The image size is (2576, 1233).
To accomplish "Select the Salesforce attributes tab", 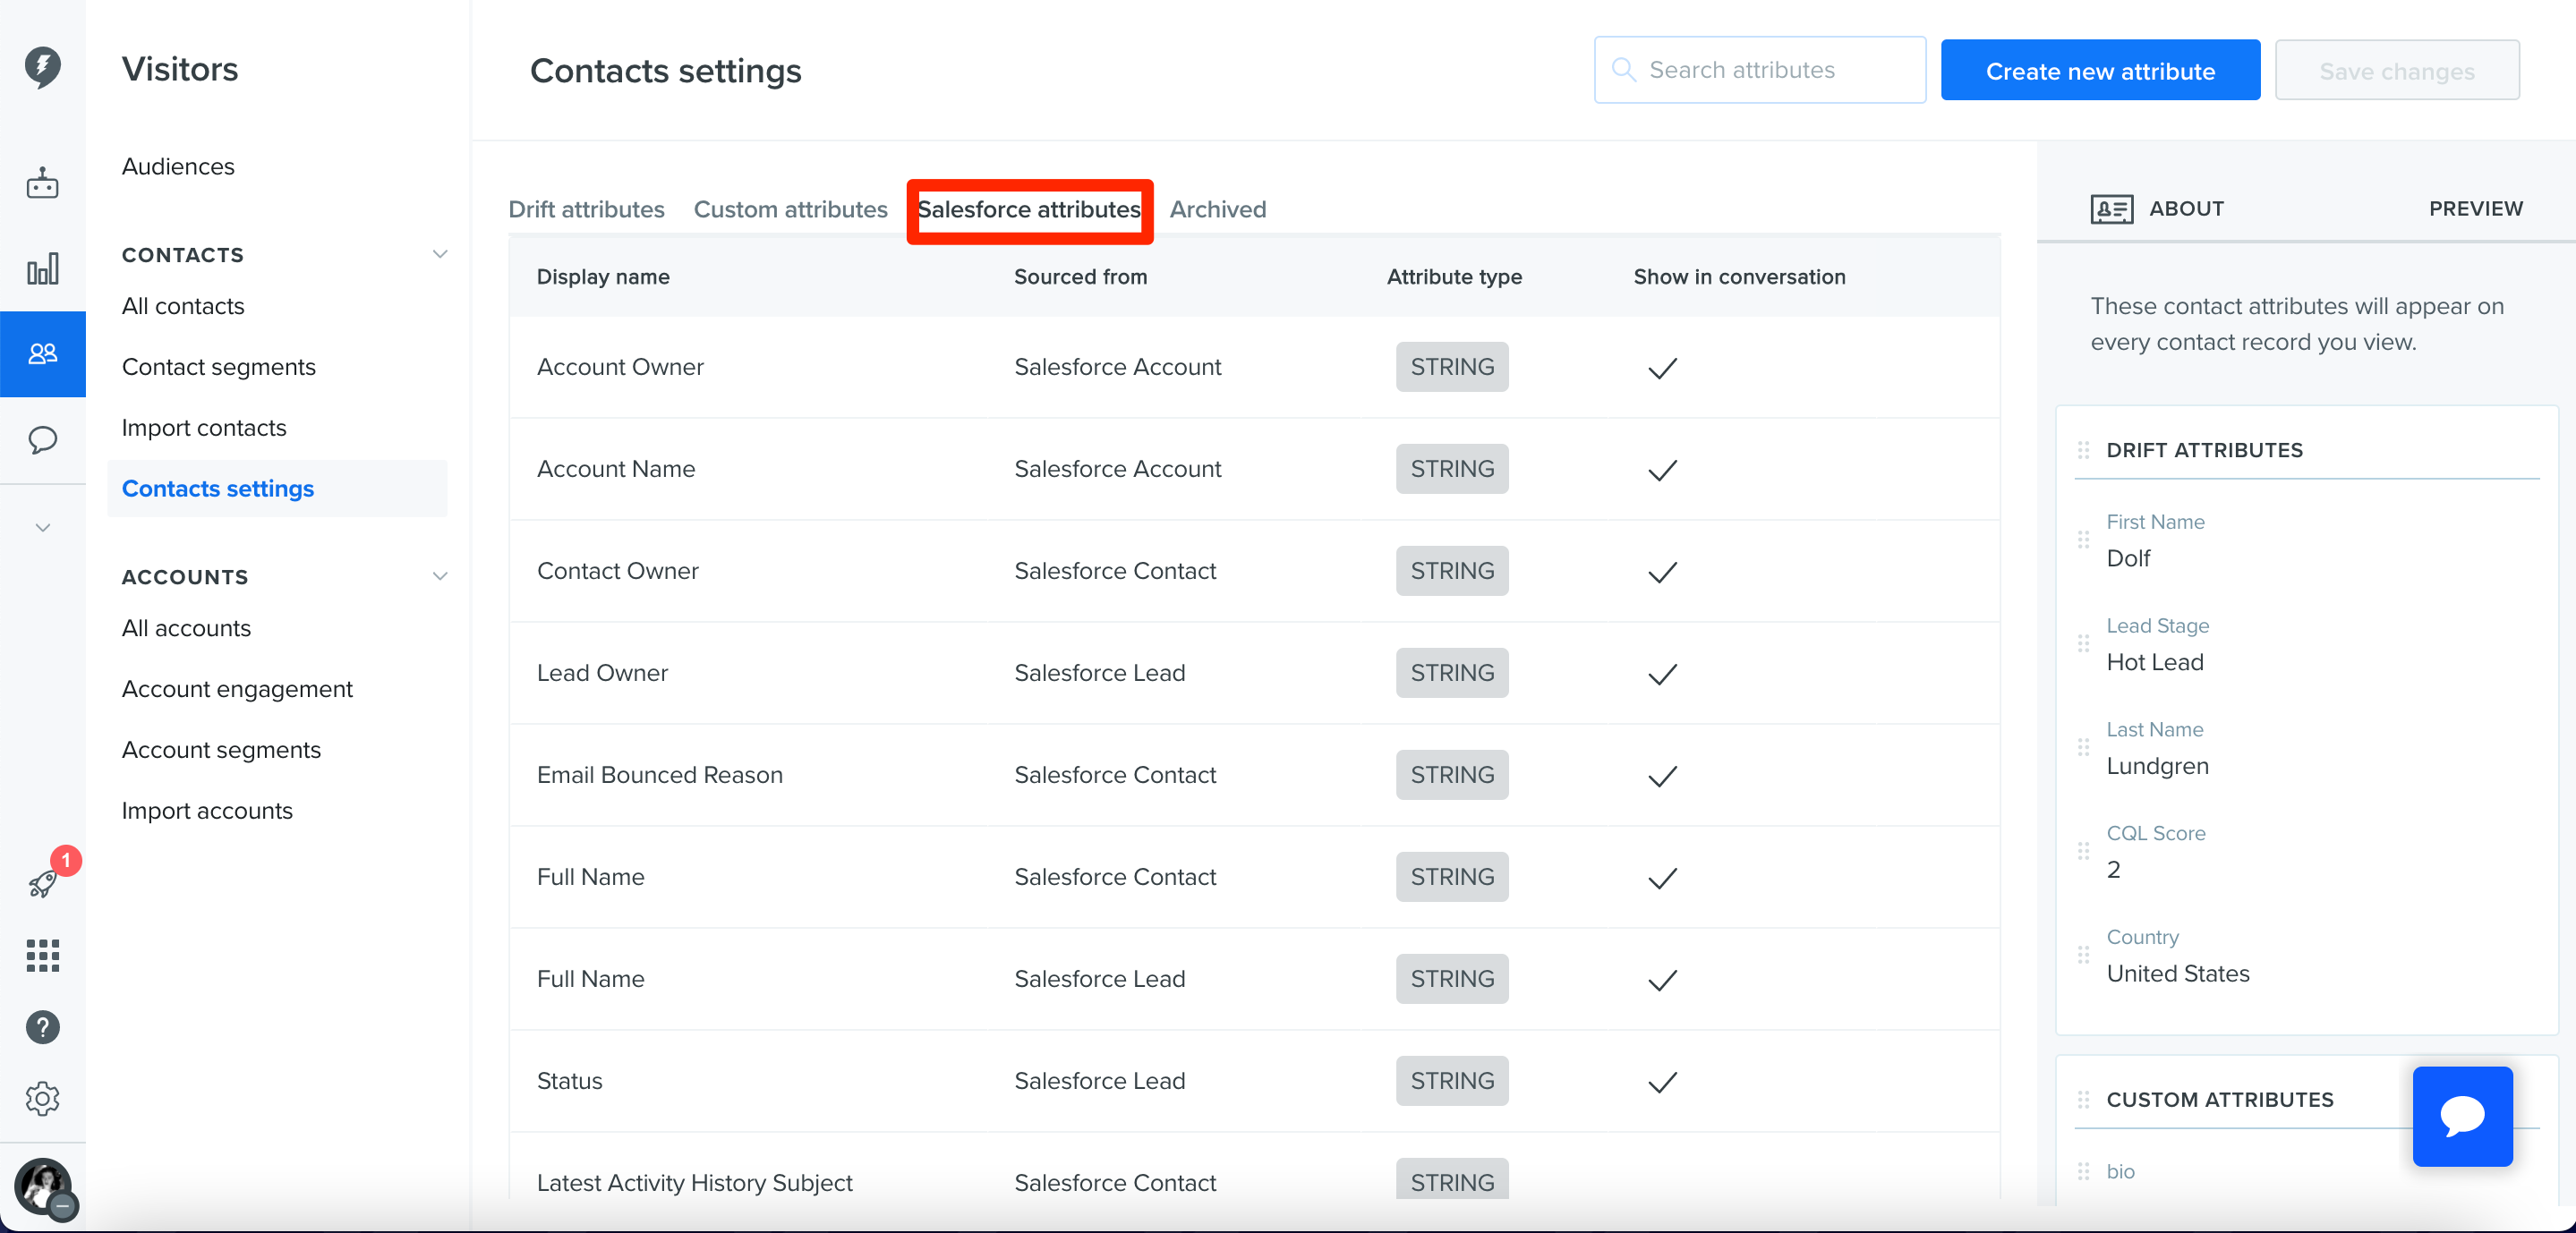I will click(1029, 209).
